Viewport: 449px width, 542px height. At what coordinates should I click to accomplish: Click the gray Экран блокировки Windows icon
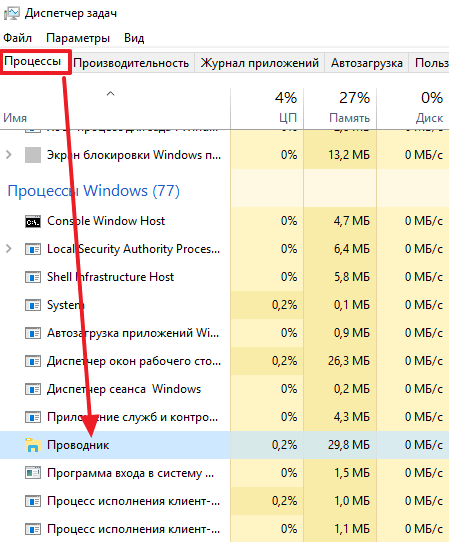pos(33,155)
